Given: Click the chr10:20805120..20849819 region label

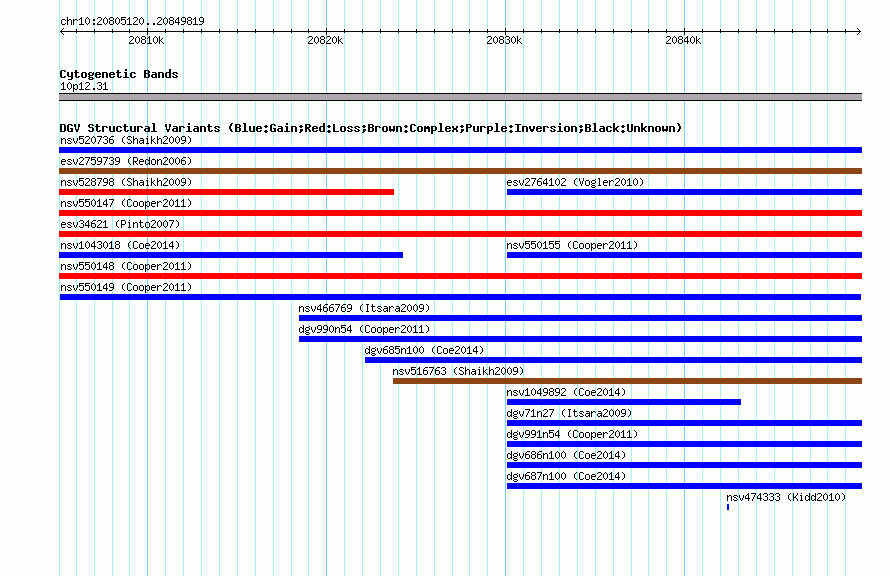Looking at the screenshot, I should click(132, 21).
